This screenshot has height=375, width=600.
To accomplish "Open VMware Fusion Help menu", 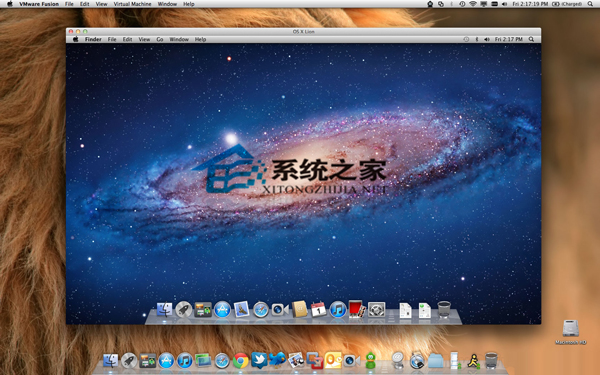I will coord(189,4).
